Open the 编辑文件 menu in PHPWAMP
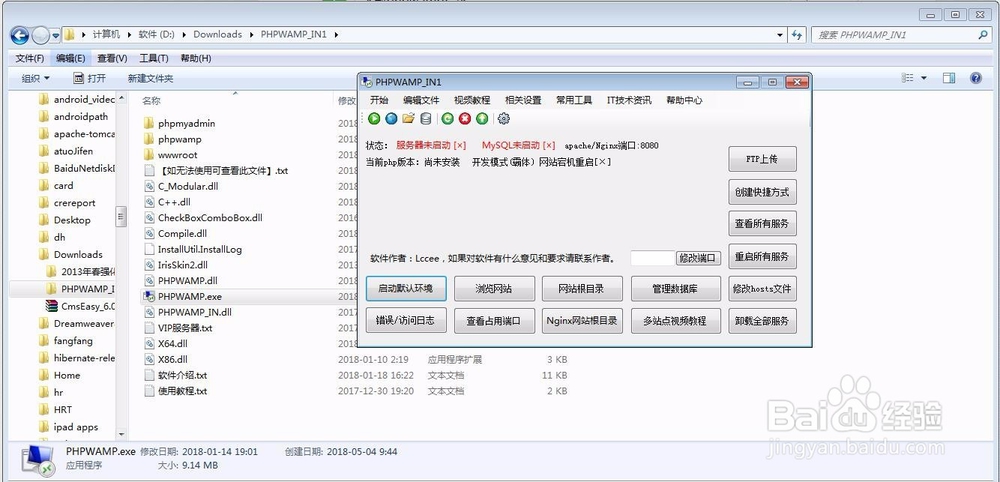 click(x=422, y=100)
